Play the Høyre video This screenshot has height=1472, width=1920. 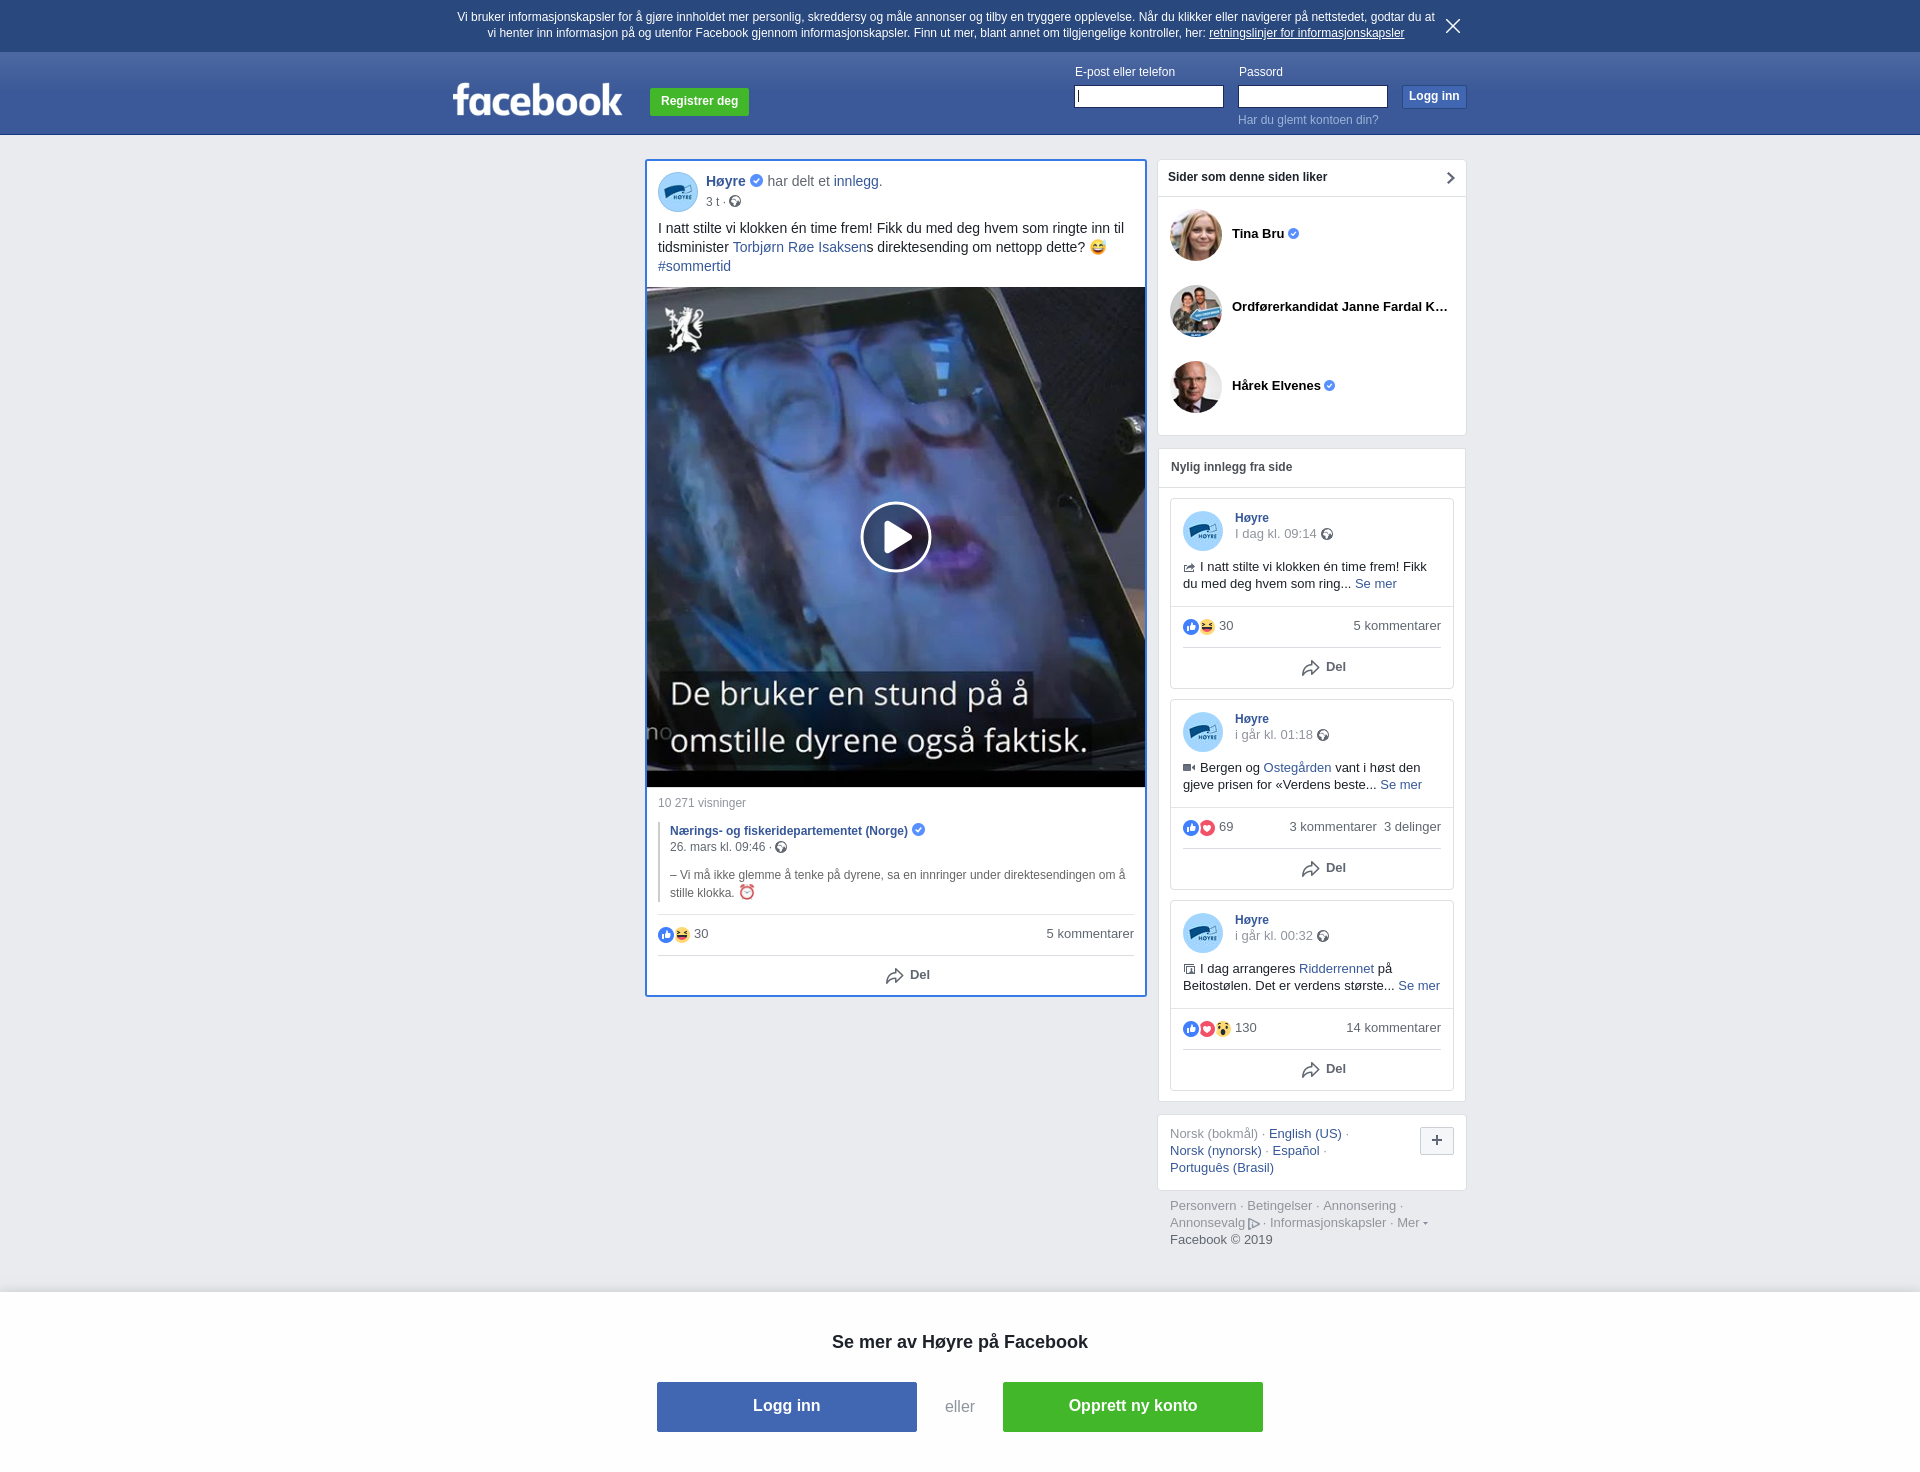pos(895,537)
